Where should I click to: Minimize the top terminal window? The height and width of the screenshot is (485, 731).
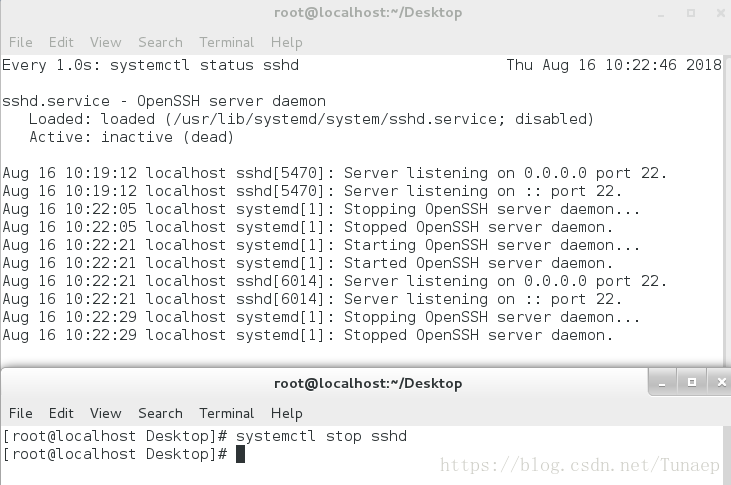(661, 14)
